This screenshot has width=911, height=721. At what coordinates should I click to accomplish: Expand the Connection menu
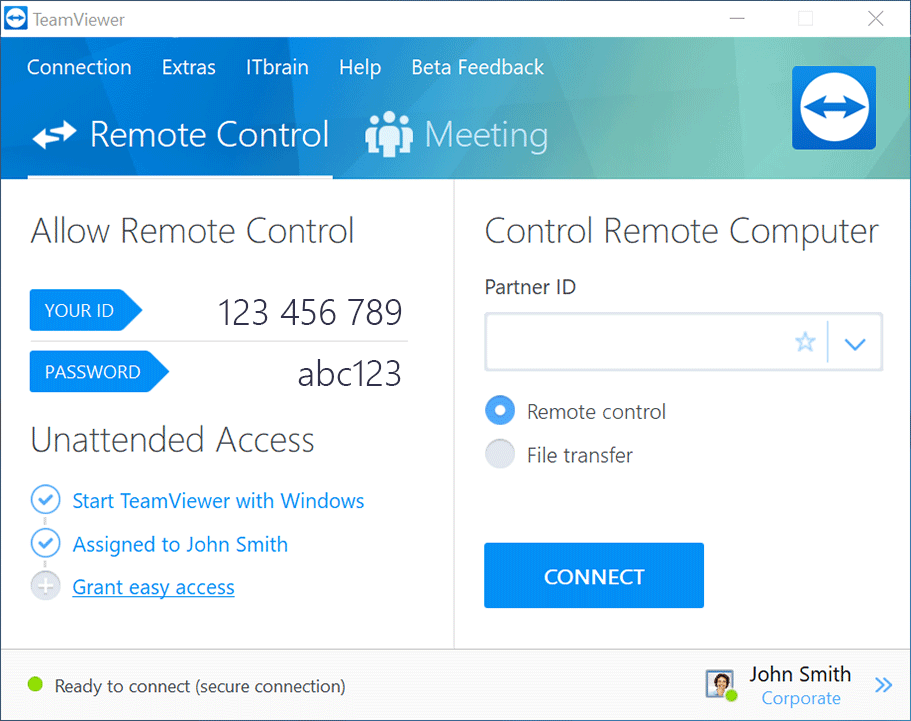pyautogui.click(x=79, y=67)
